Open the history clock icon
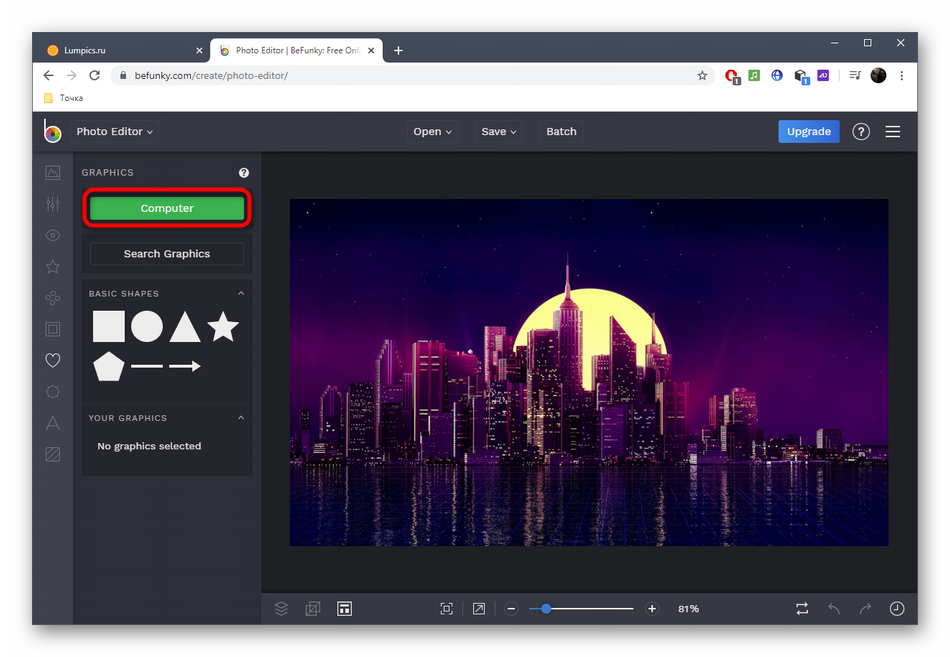The width and height of the screenshot is (950, 657). click(896, 608)
